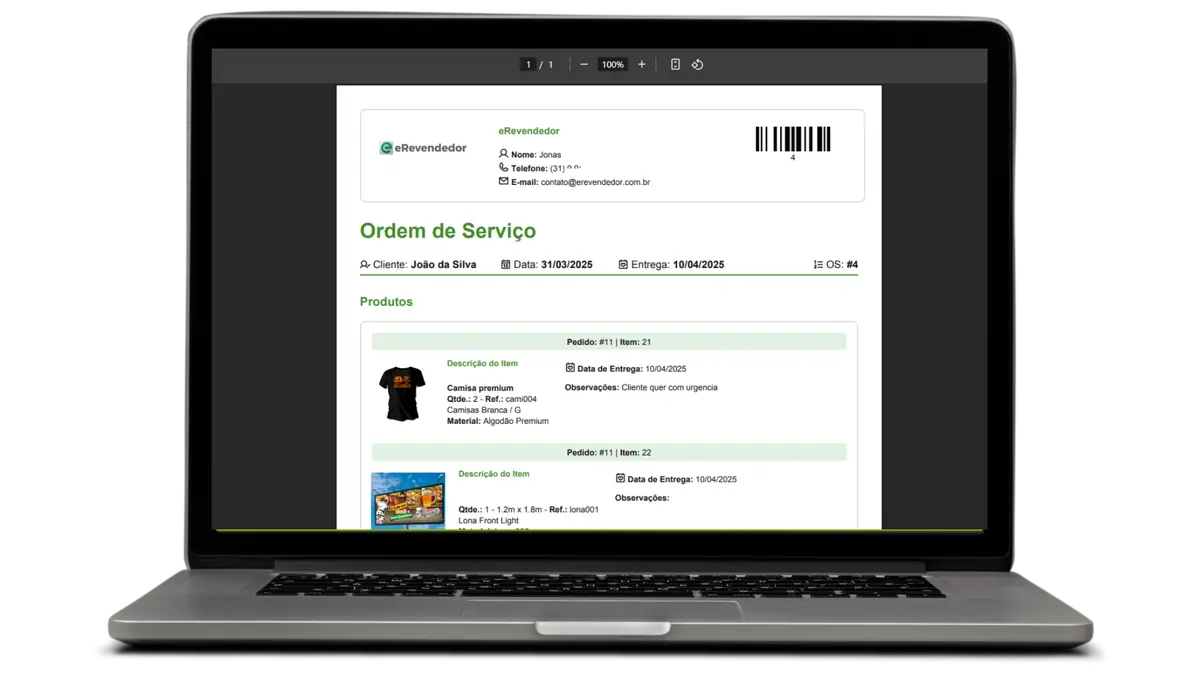The image size is (1200, 675).
Task: Click the client icon beside João da Silva
Action: click(x=365, y=265)
